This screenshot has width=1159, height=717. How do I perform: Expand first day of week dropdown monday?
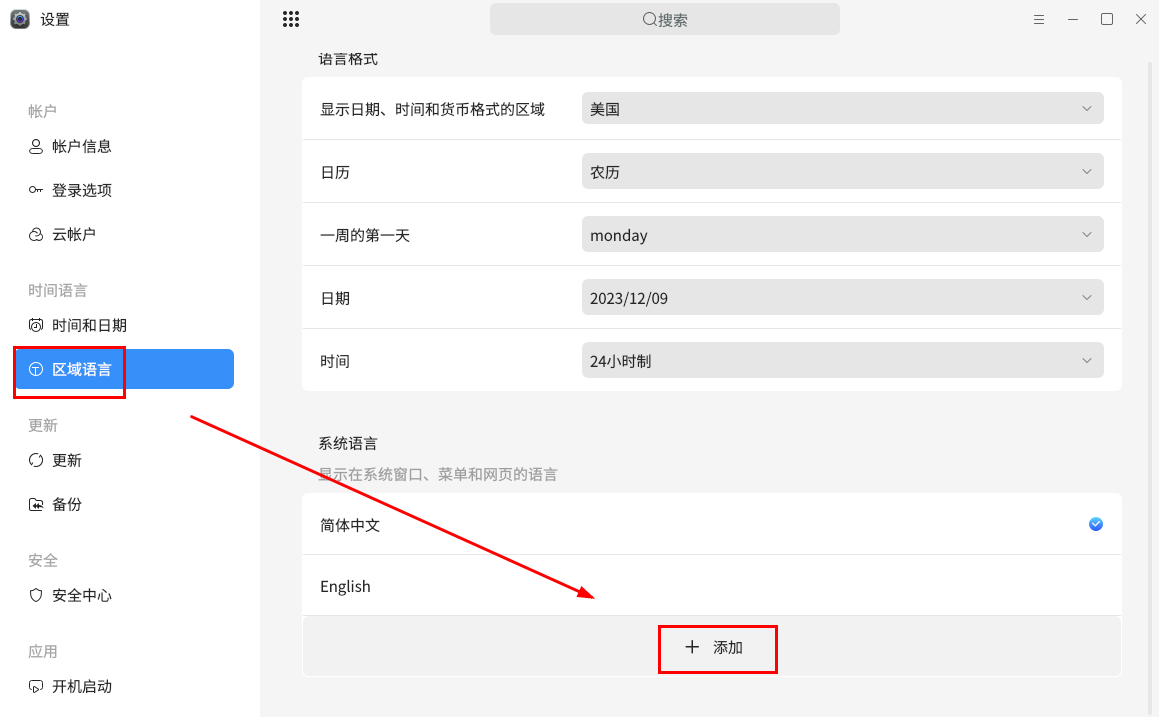point(842,235)
